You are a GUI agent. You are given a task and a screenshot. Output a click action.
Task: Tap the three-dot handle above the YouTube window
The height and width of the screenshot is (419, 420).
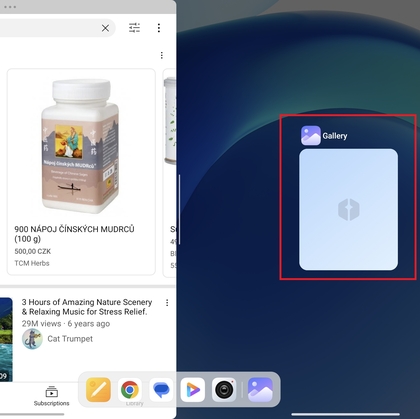10,7
